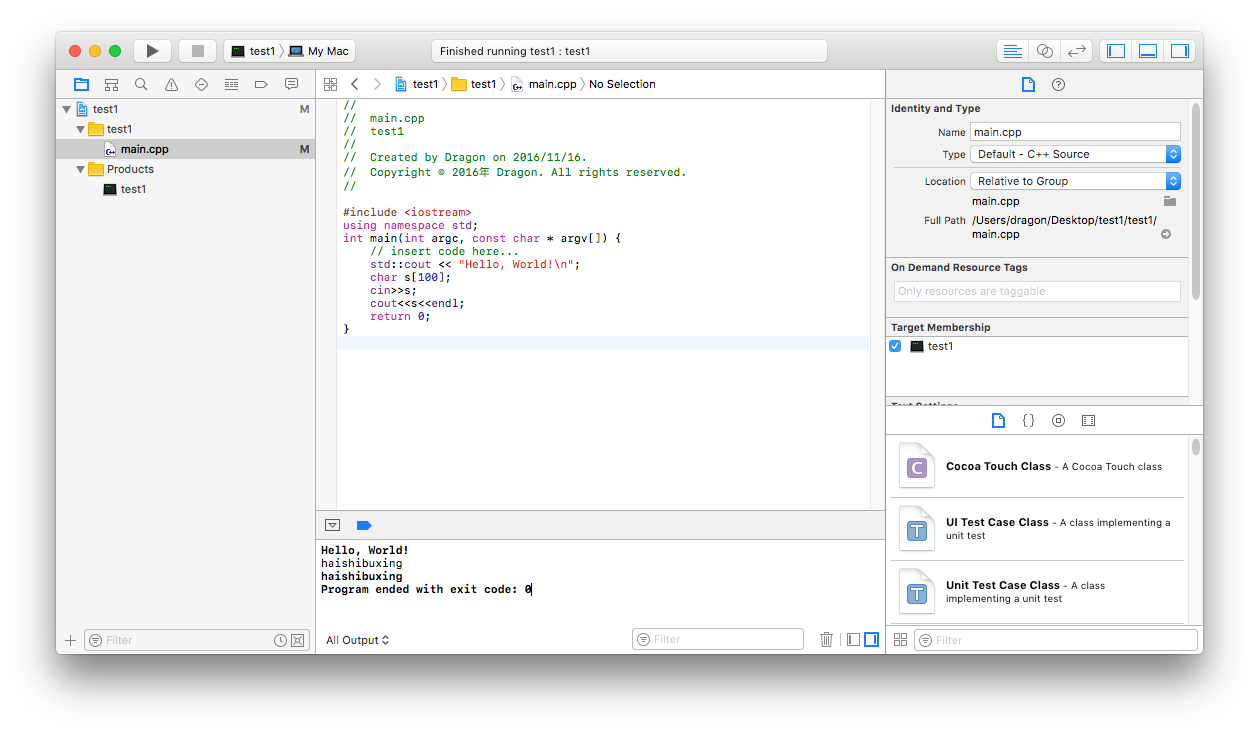Choose file location folder icon
The width and height of the screenshot is (1259, 734).
coord(1169,201)
